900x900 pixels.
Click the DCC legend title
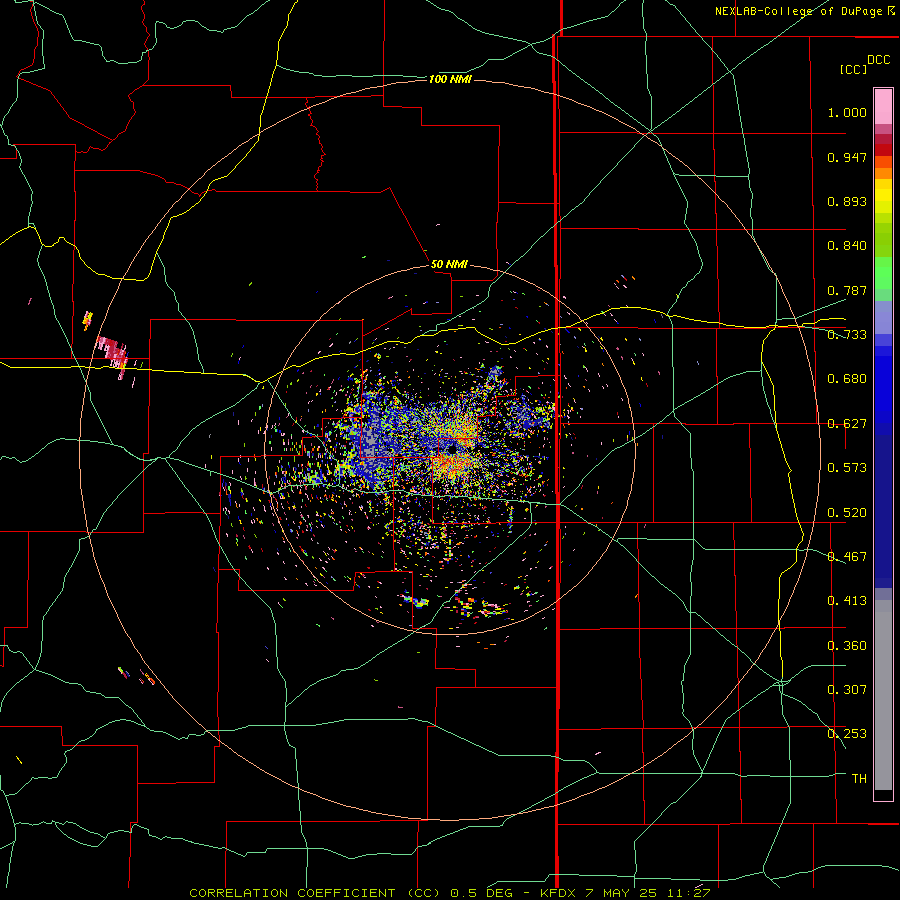[x=879, y=60]
